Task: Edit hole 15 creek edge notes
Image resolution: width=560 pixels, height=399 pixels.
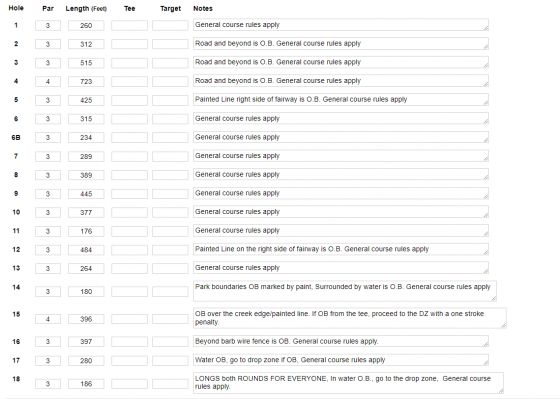Action: click(x=350, y=318)
